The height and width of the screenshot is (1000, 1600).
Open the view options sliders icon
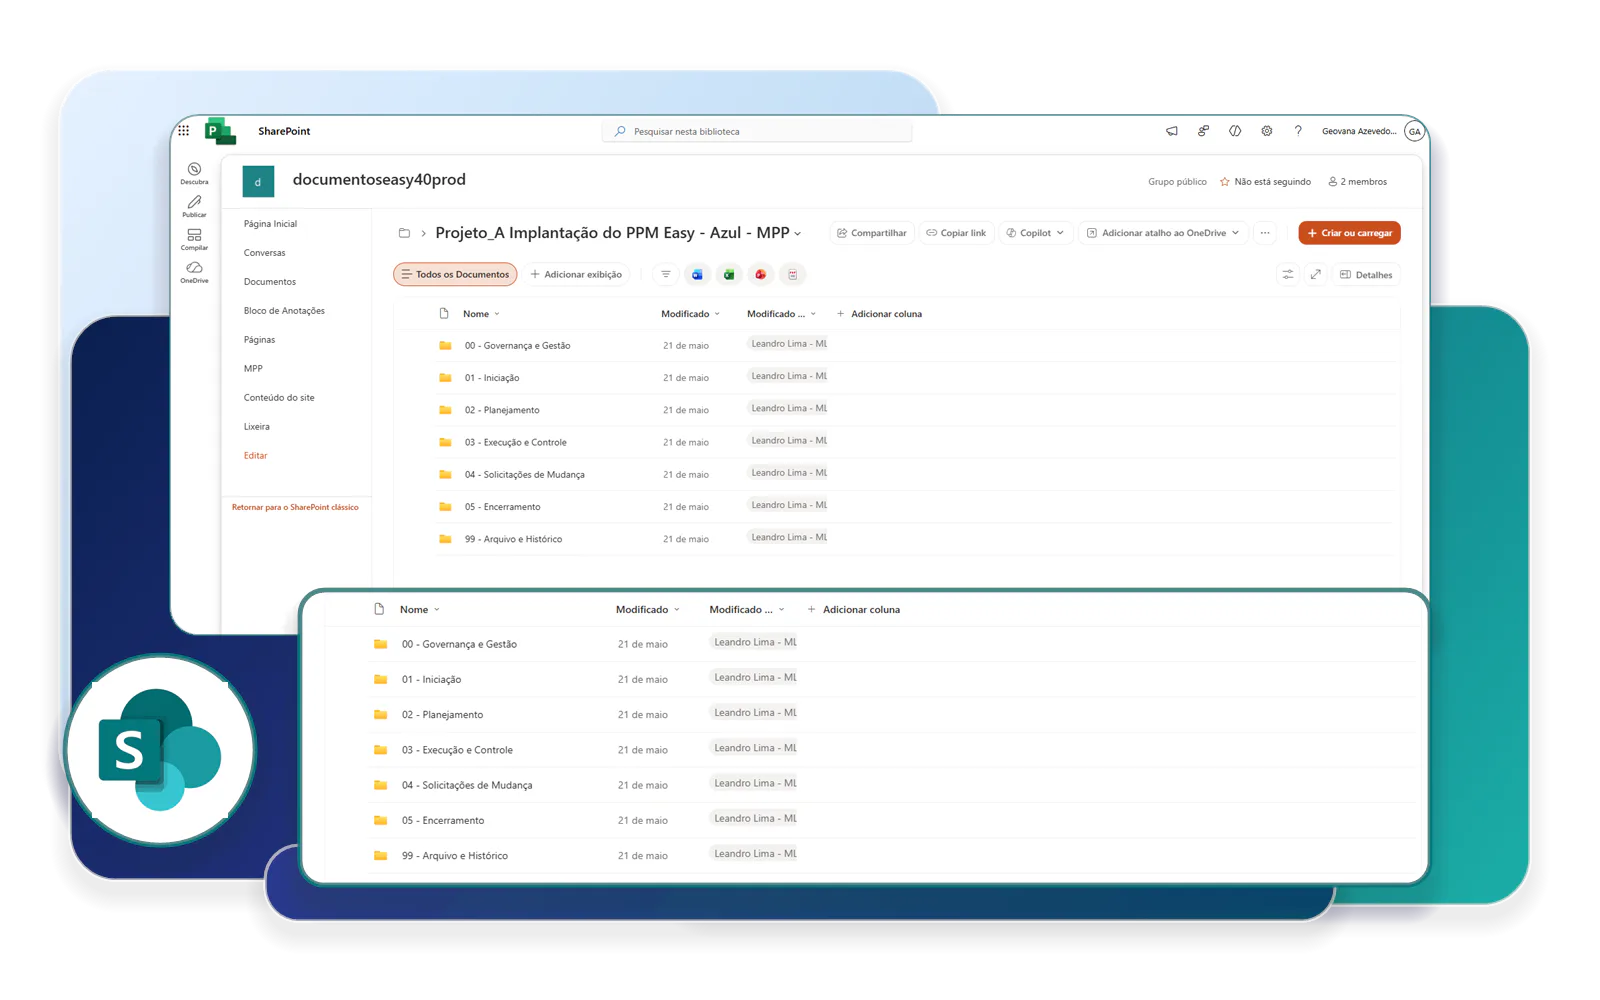1288,274
